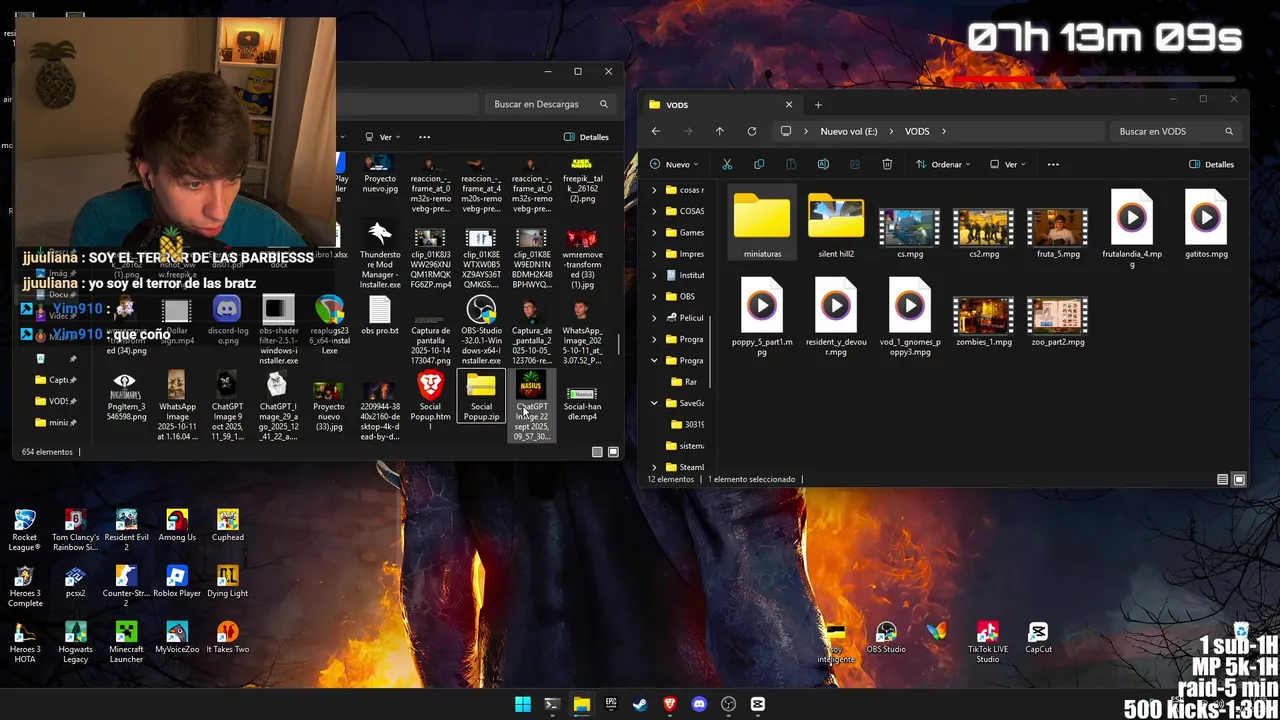This screenshot has height=720, width=1280.
Task: Toggle Detalles pane in VODS window
Action: click(1212, 164)
